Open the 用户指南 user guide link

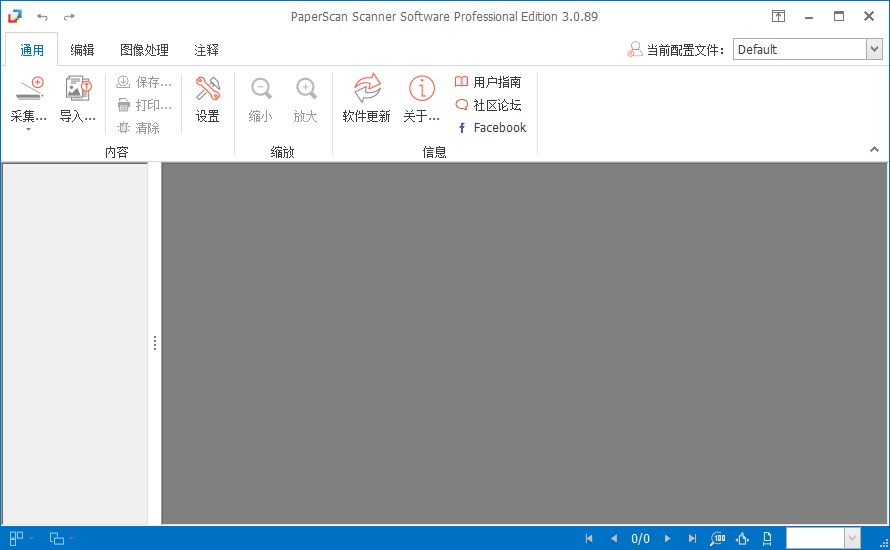[x=488, y=82]
